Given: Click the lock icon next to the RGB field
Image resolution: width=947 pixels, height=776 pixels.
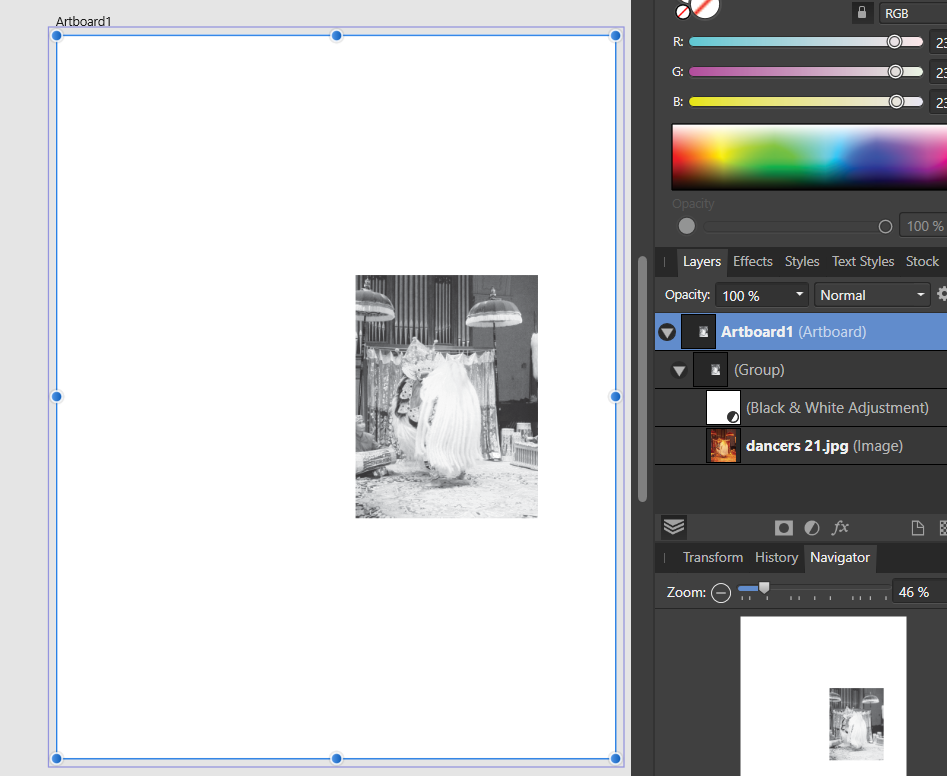Looking at the screenshot, I should tap(862, 13).
